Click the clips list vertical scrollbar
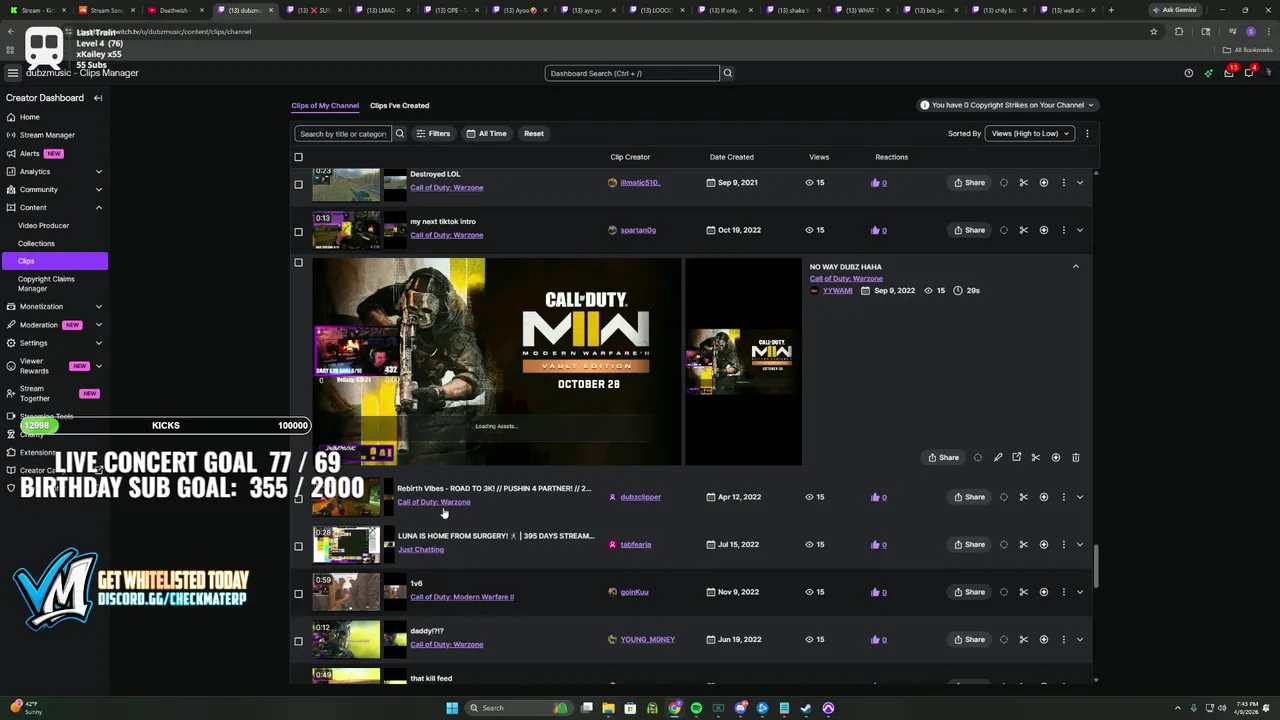 1096,567
